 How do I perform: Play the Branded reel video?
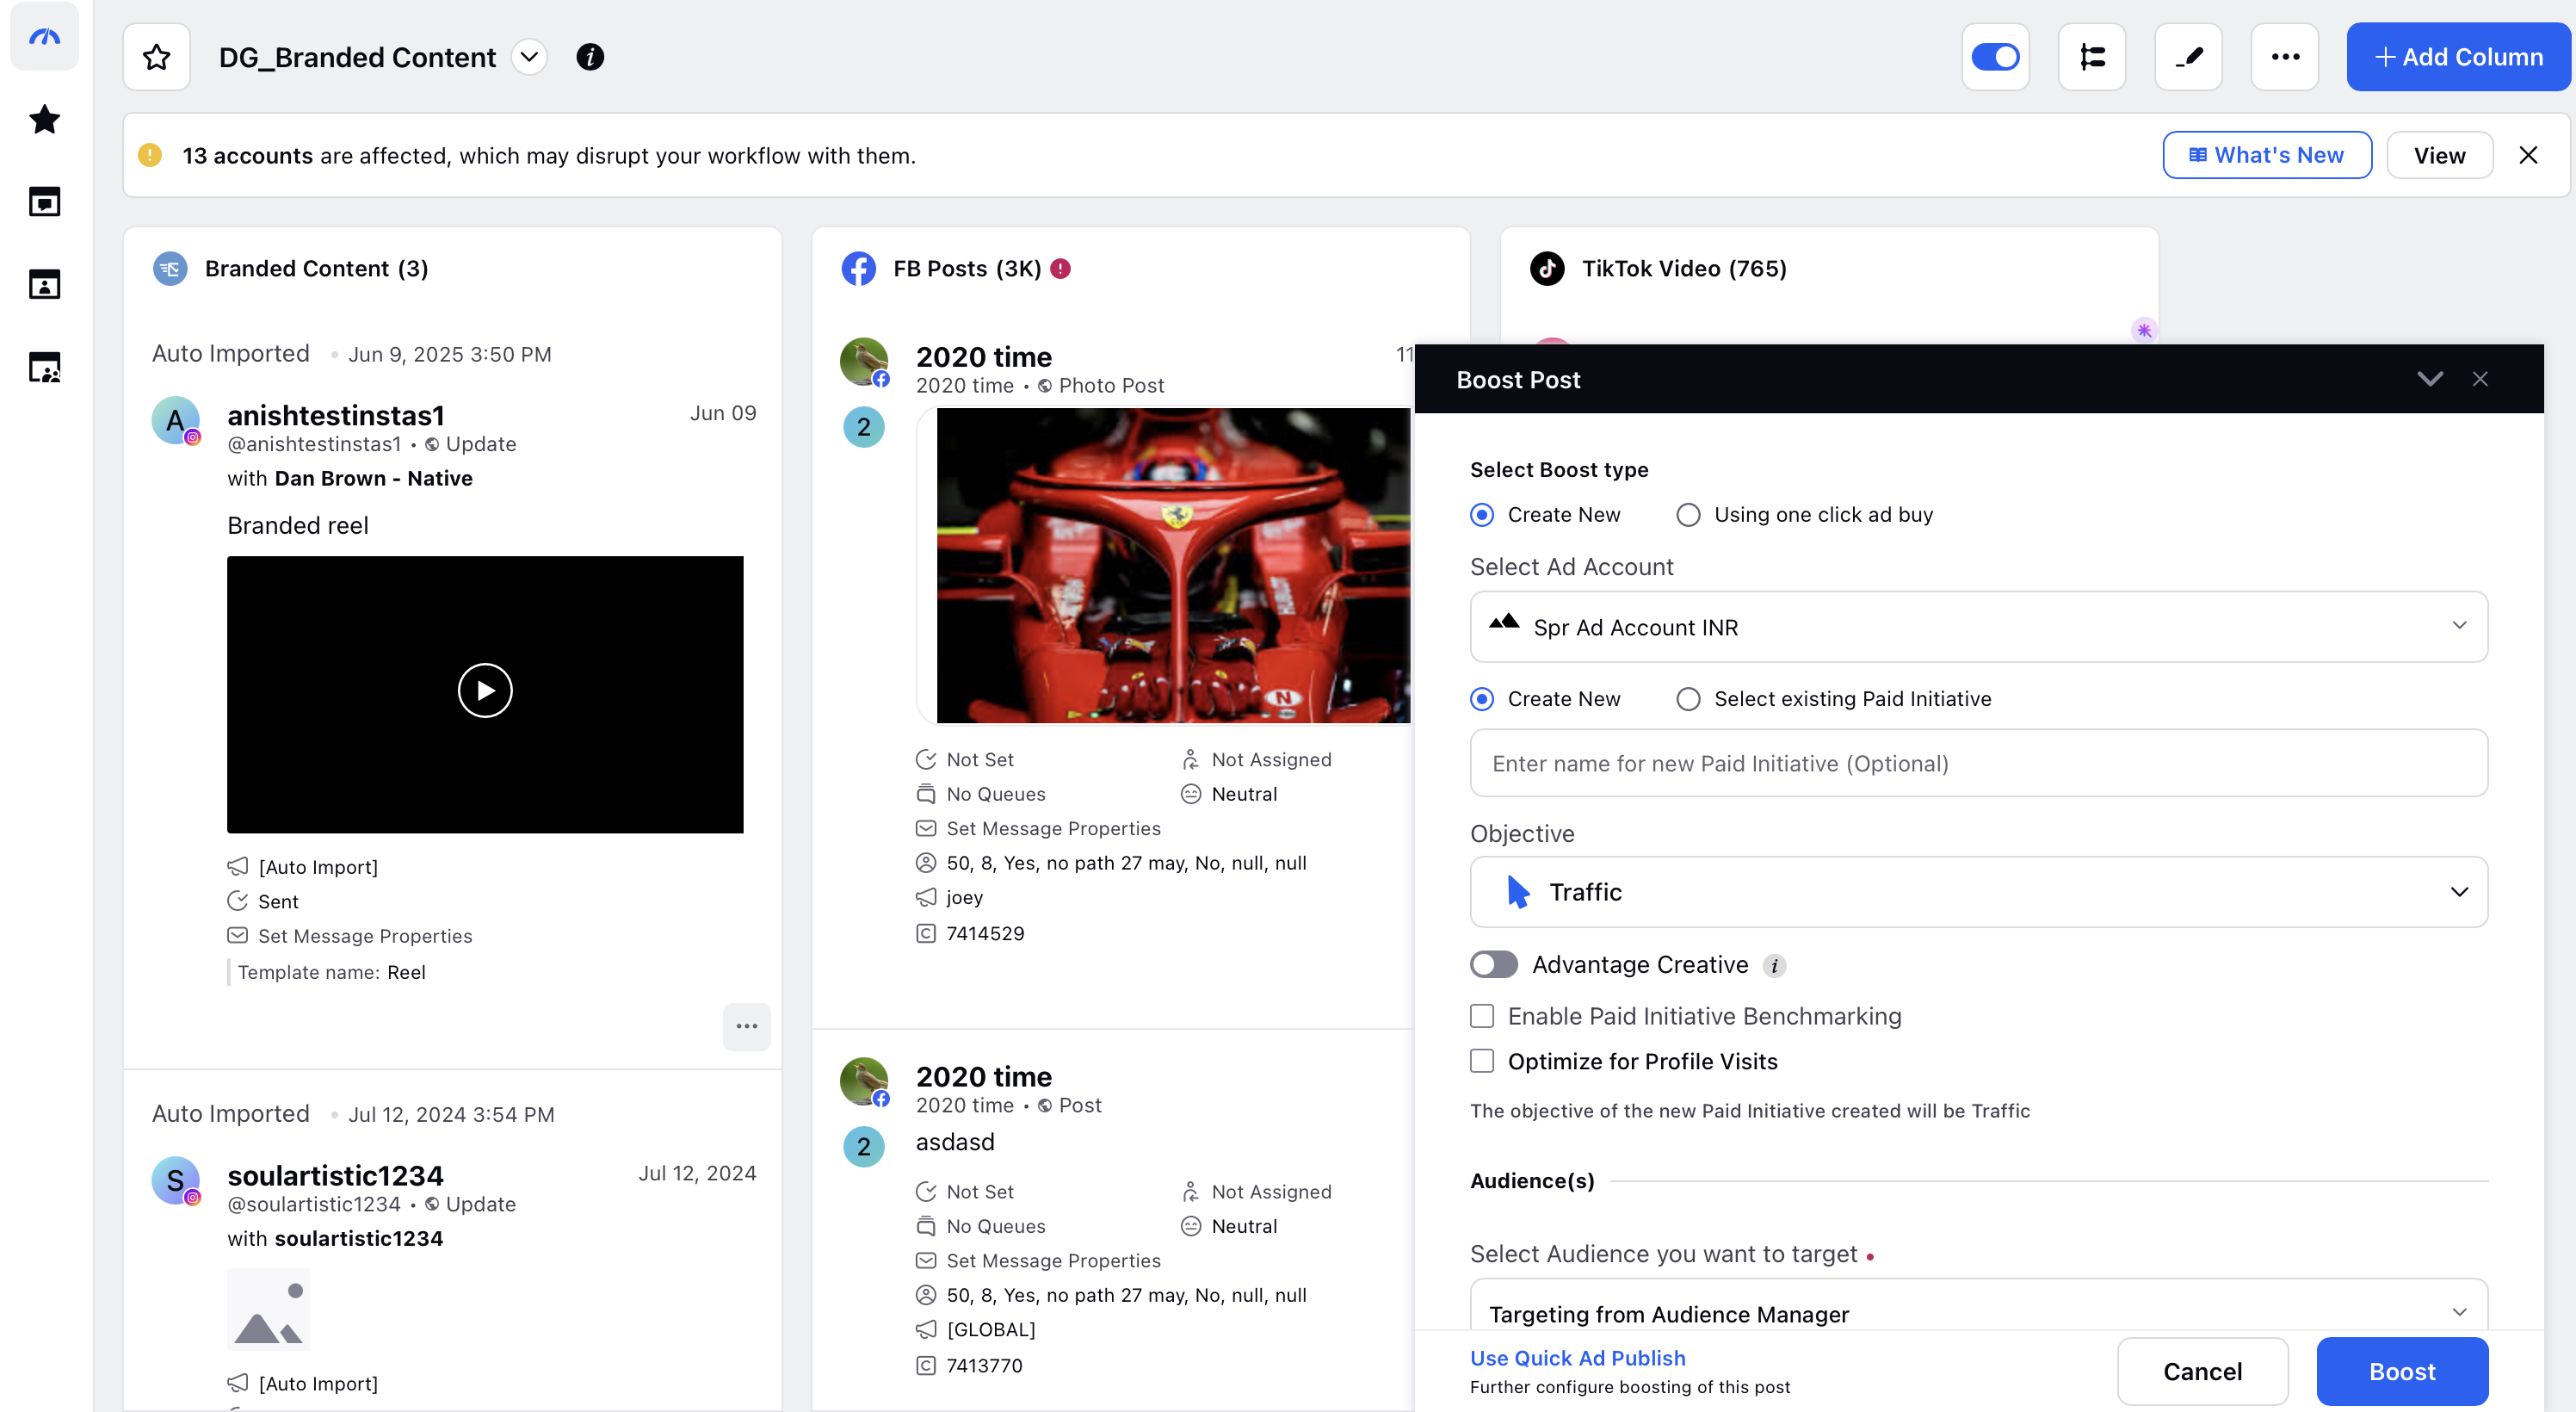[485, 690]
